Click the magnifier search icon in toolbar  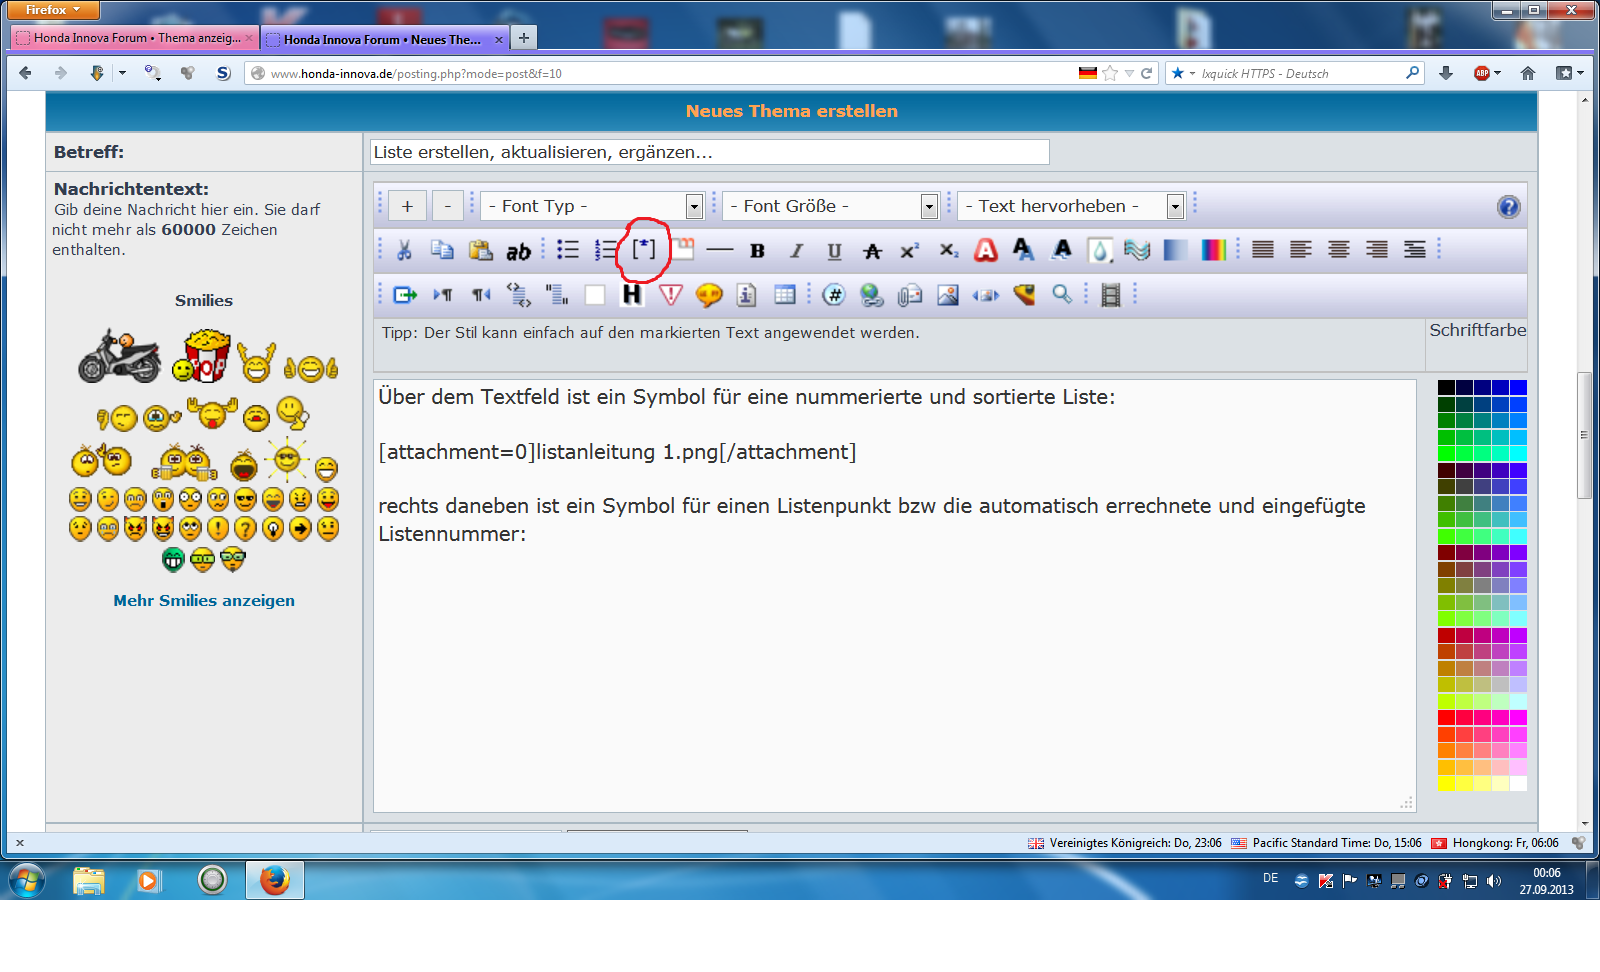coord(1062,294)
